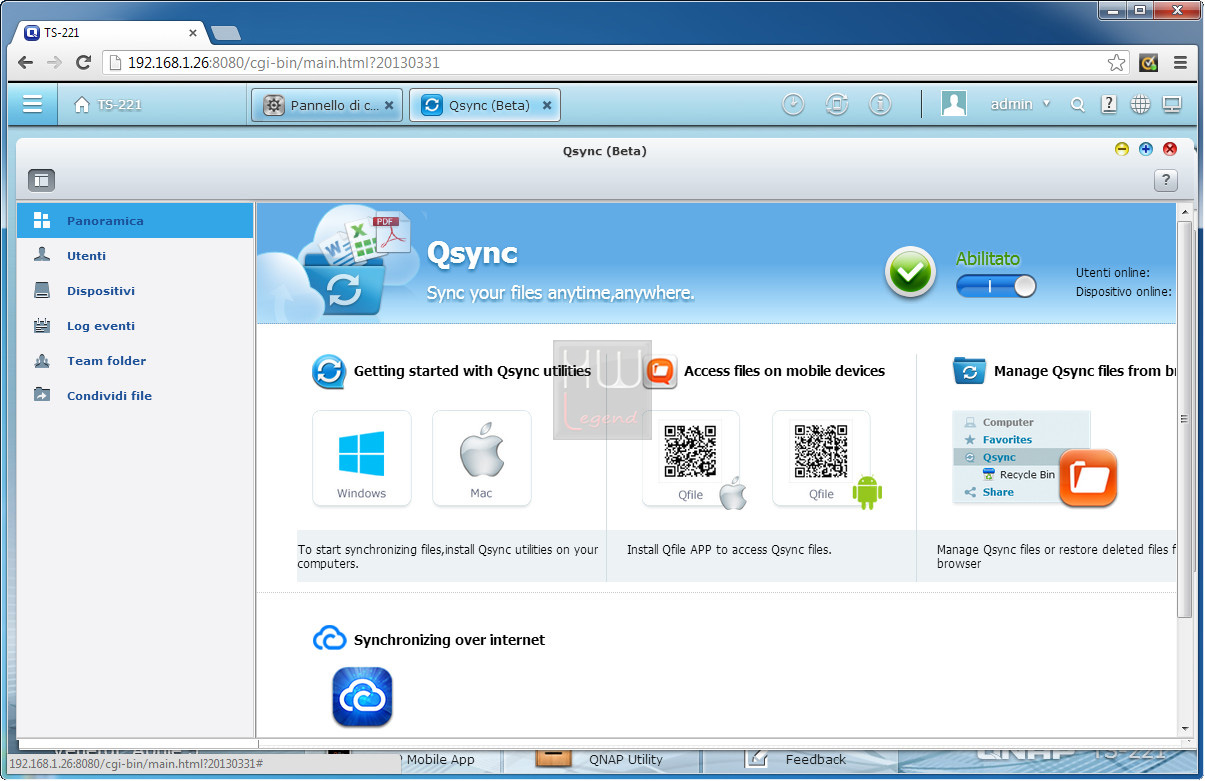Open myQNAPcloud blue app icon

click(x=362, y=697)
